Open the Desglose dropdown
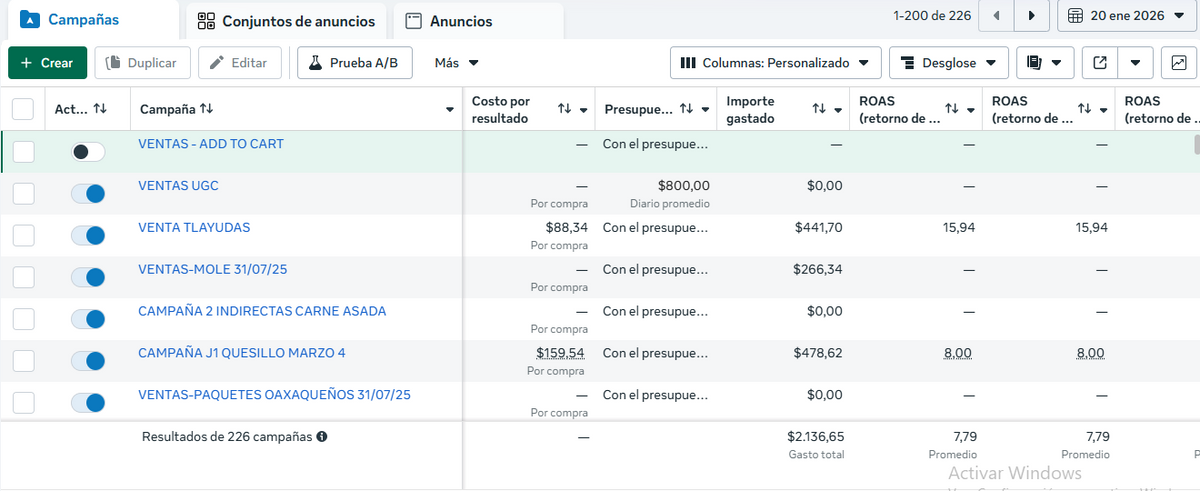 coord(948,63)
